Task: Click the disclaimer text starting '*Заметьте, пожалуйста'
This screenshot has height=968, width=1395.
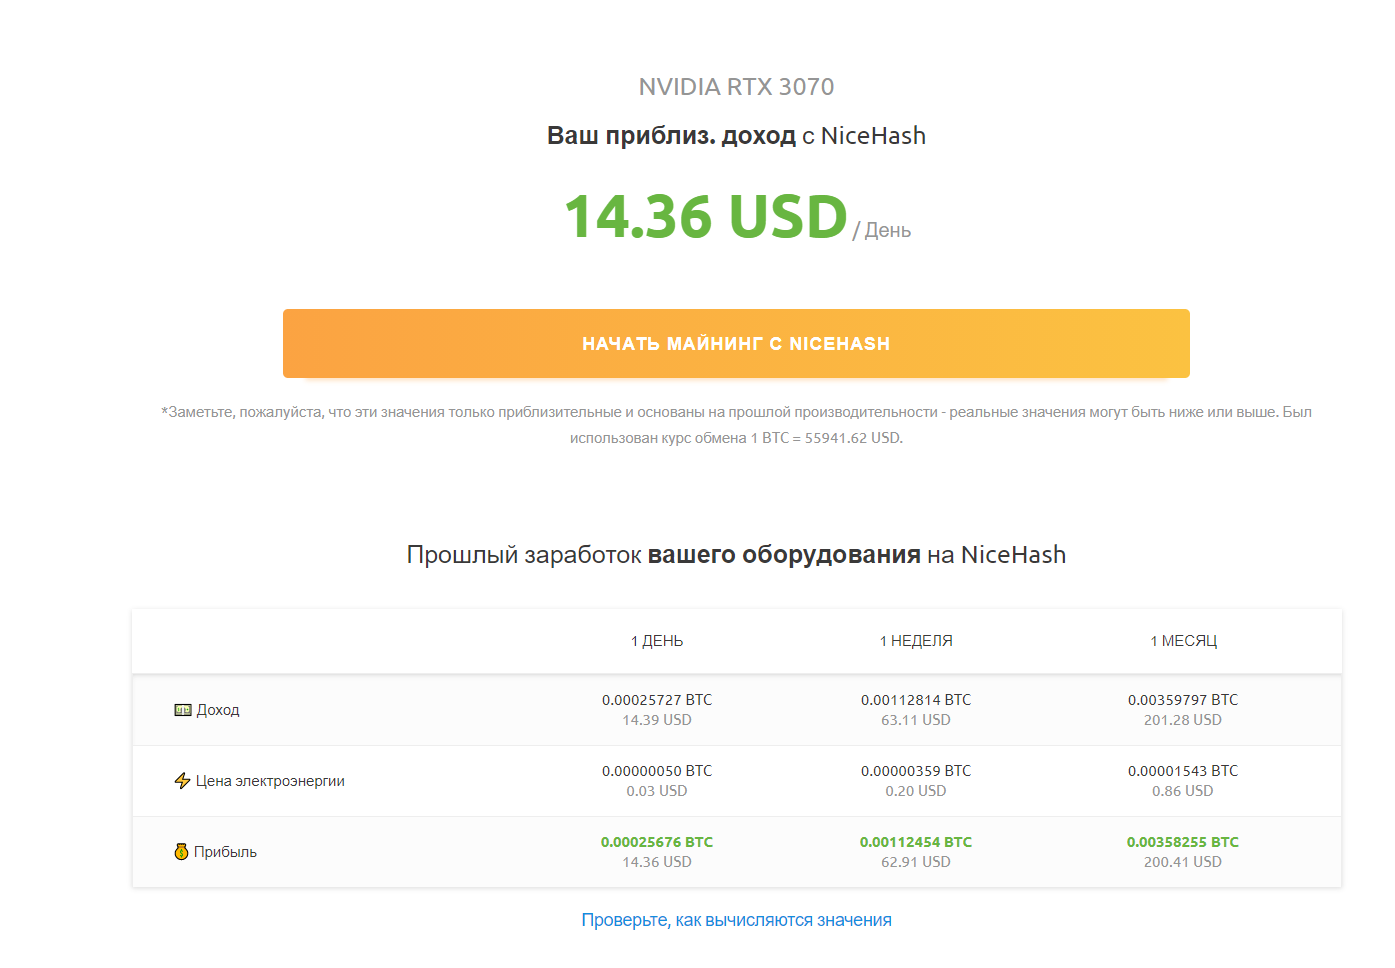Action: tap(736, 425)
